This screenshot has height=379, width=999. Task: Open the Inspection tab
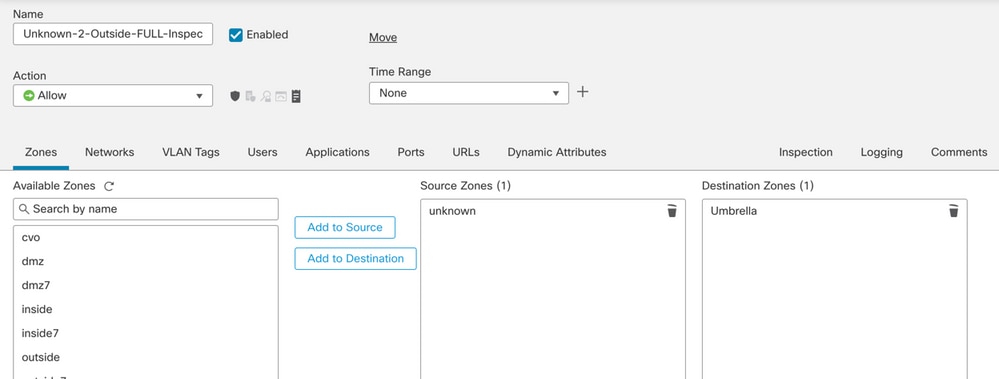(806, 152)
